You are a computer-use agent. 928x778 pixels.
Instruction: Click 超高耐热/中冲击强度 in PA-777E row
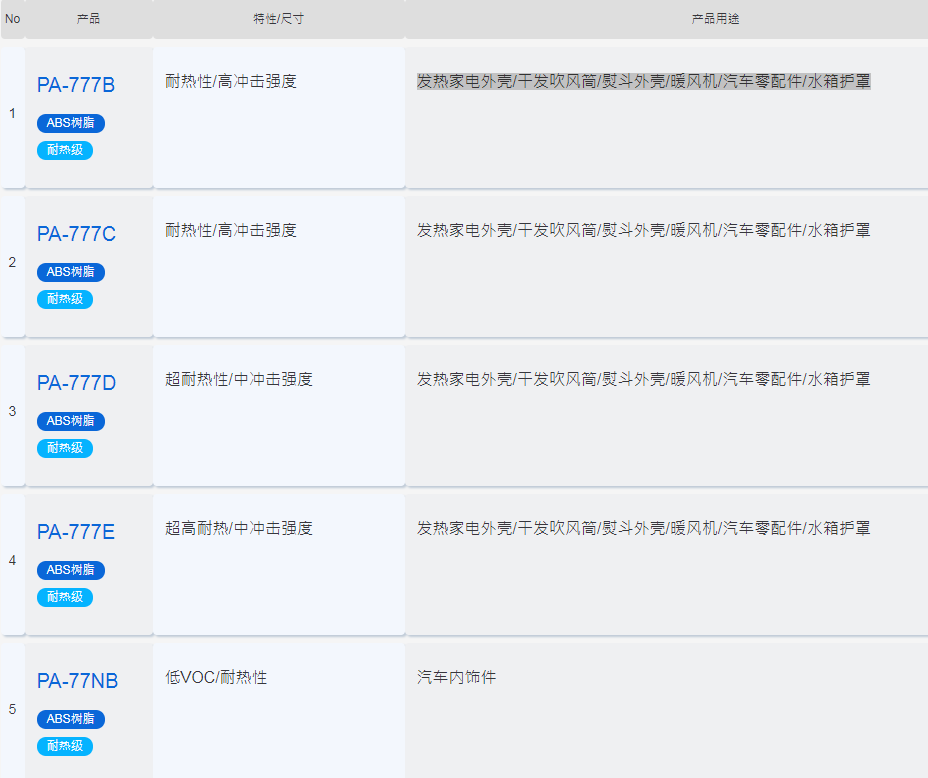point(239,528)
